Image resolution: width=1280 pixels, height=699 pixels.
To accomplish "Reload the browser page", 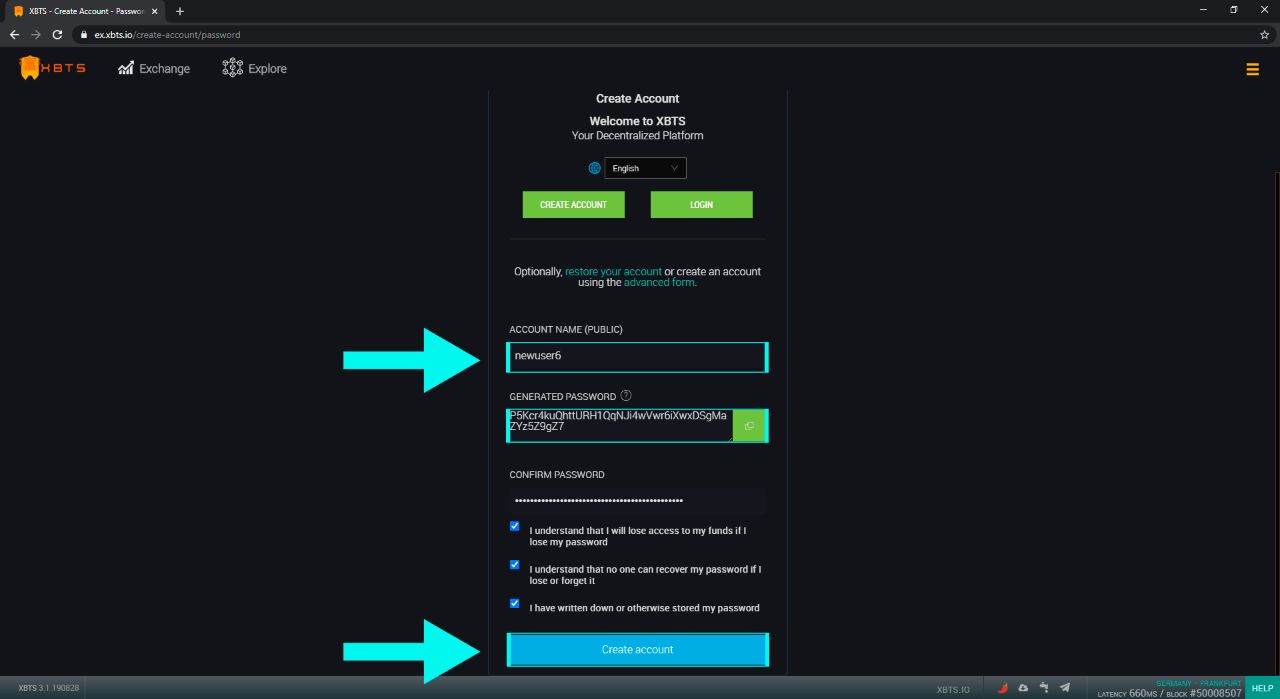I will click(57, 34).
